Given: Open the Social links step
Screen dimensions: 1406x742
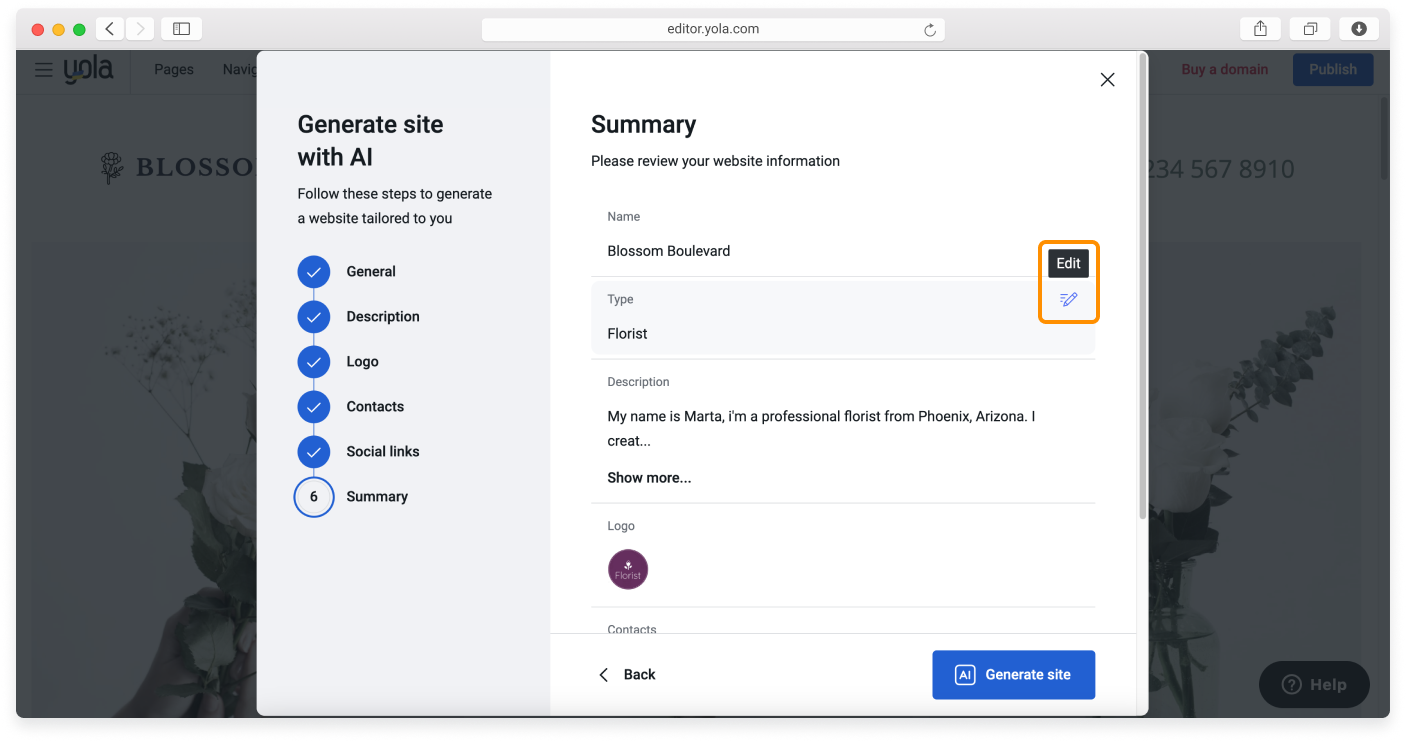Looking at the screenshot, I should [382, 452].
